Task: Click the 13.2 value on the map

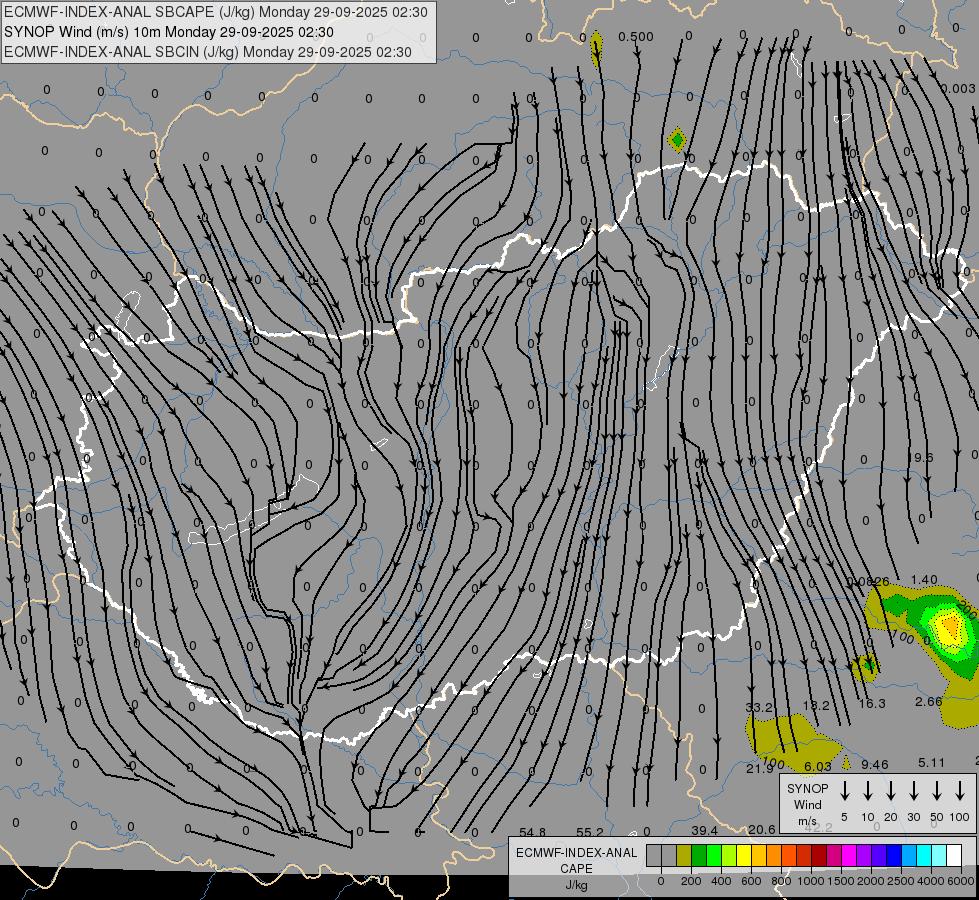Action: point(815,706)
